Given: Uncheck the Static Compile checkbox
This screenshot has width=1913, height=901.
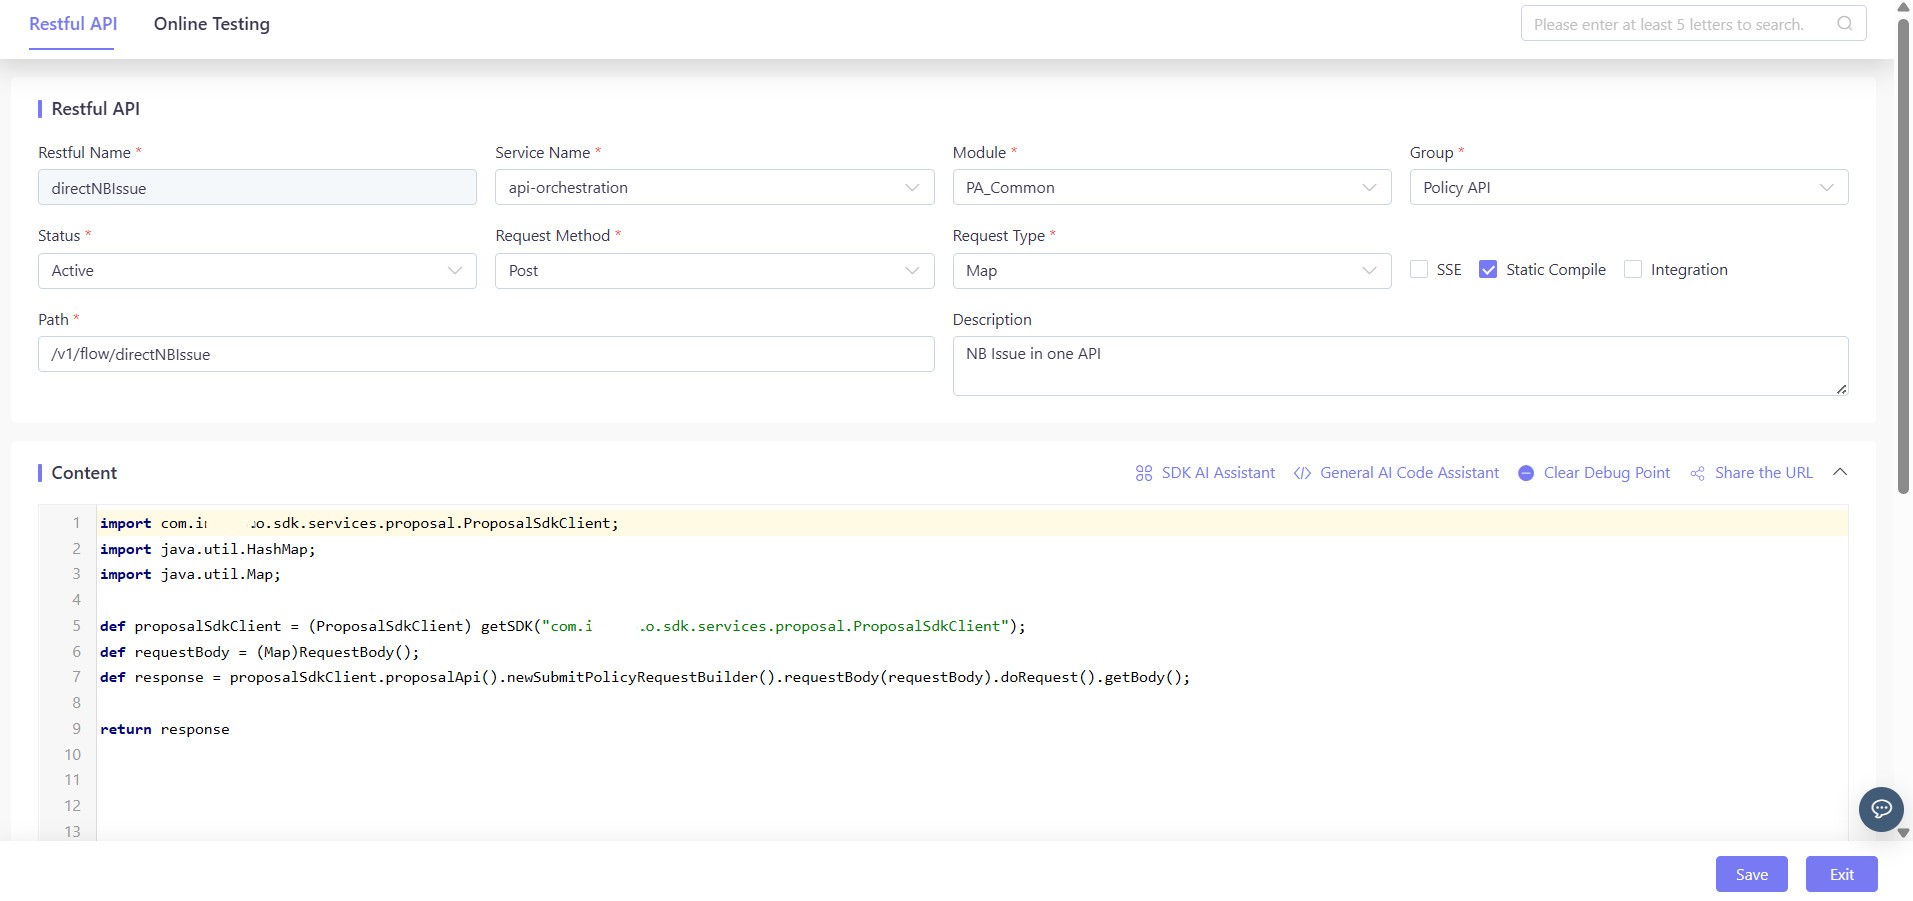Looking at the screenshot, I should 1488,269.
